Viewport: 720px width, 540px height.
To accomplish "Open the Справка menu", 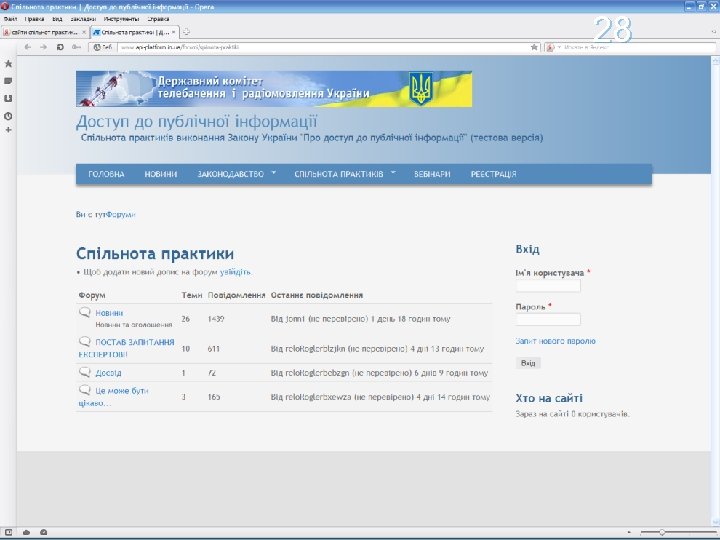I will (158, 19).
